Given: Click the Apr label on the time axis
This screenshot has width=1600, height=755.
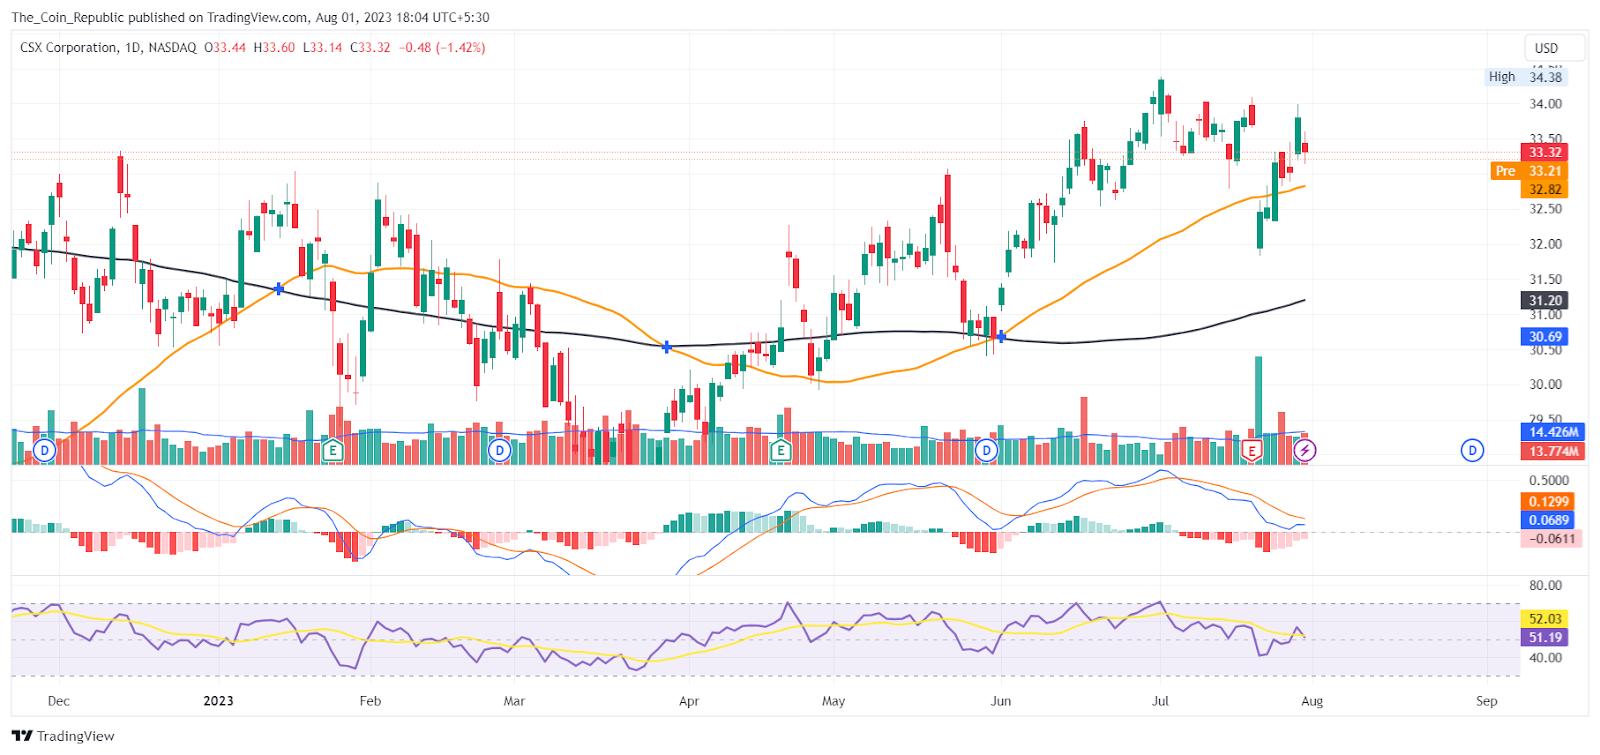Looking at the screenshot, I should coord(689,701).
